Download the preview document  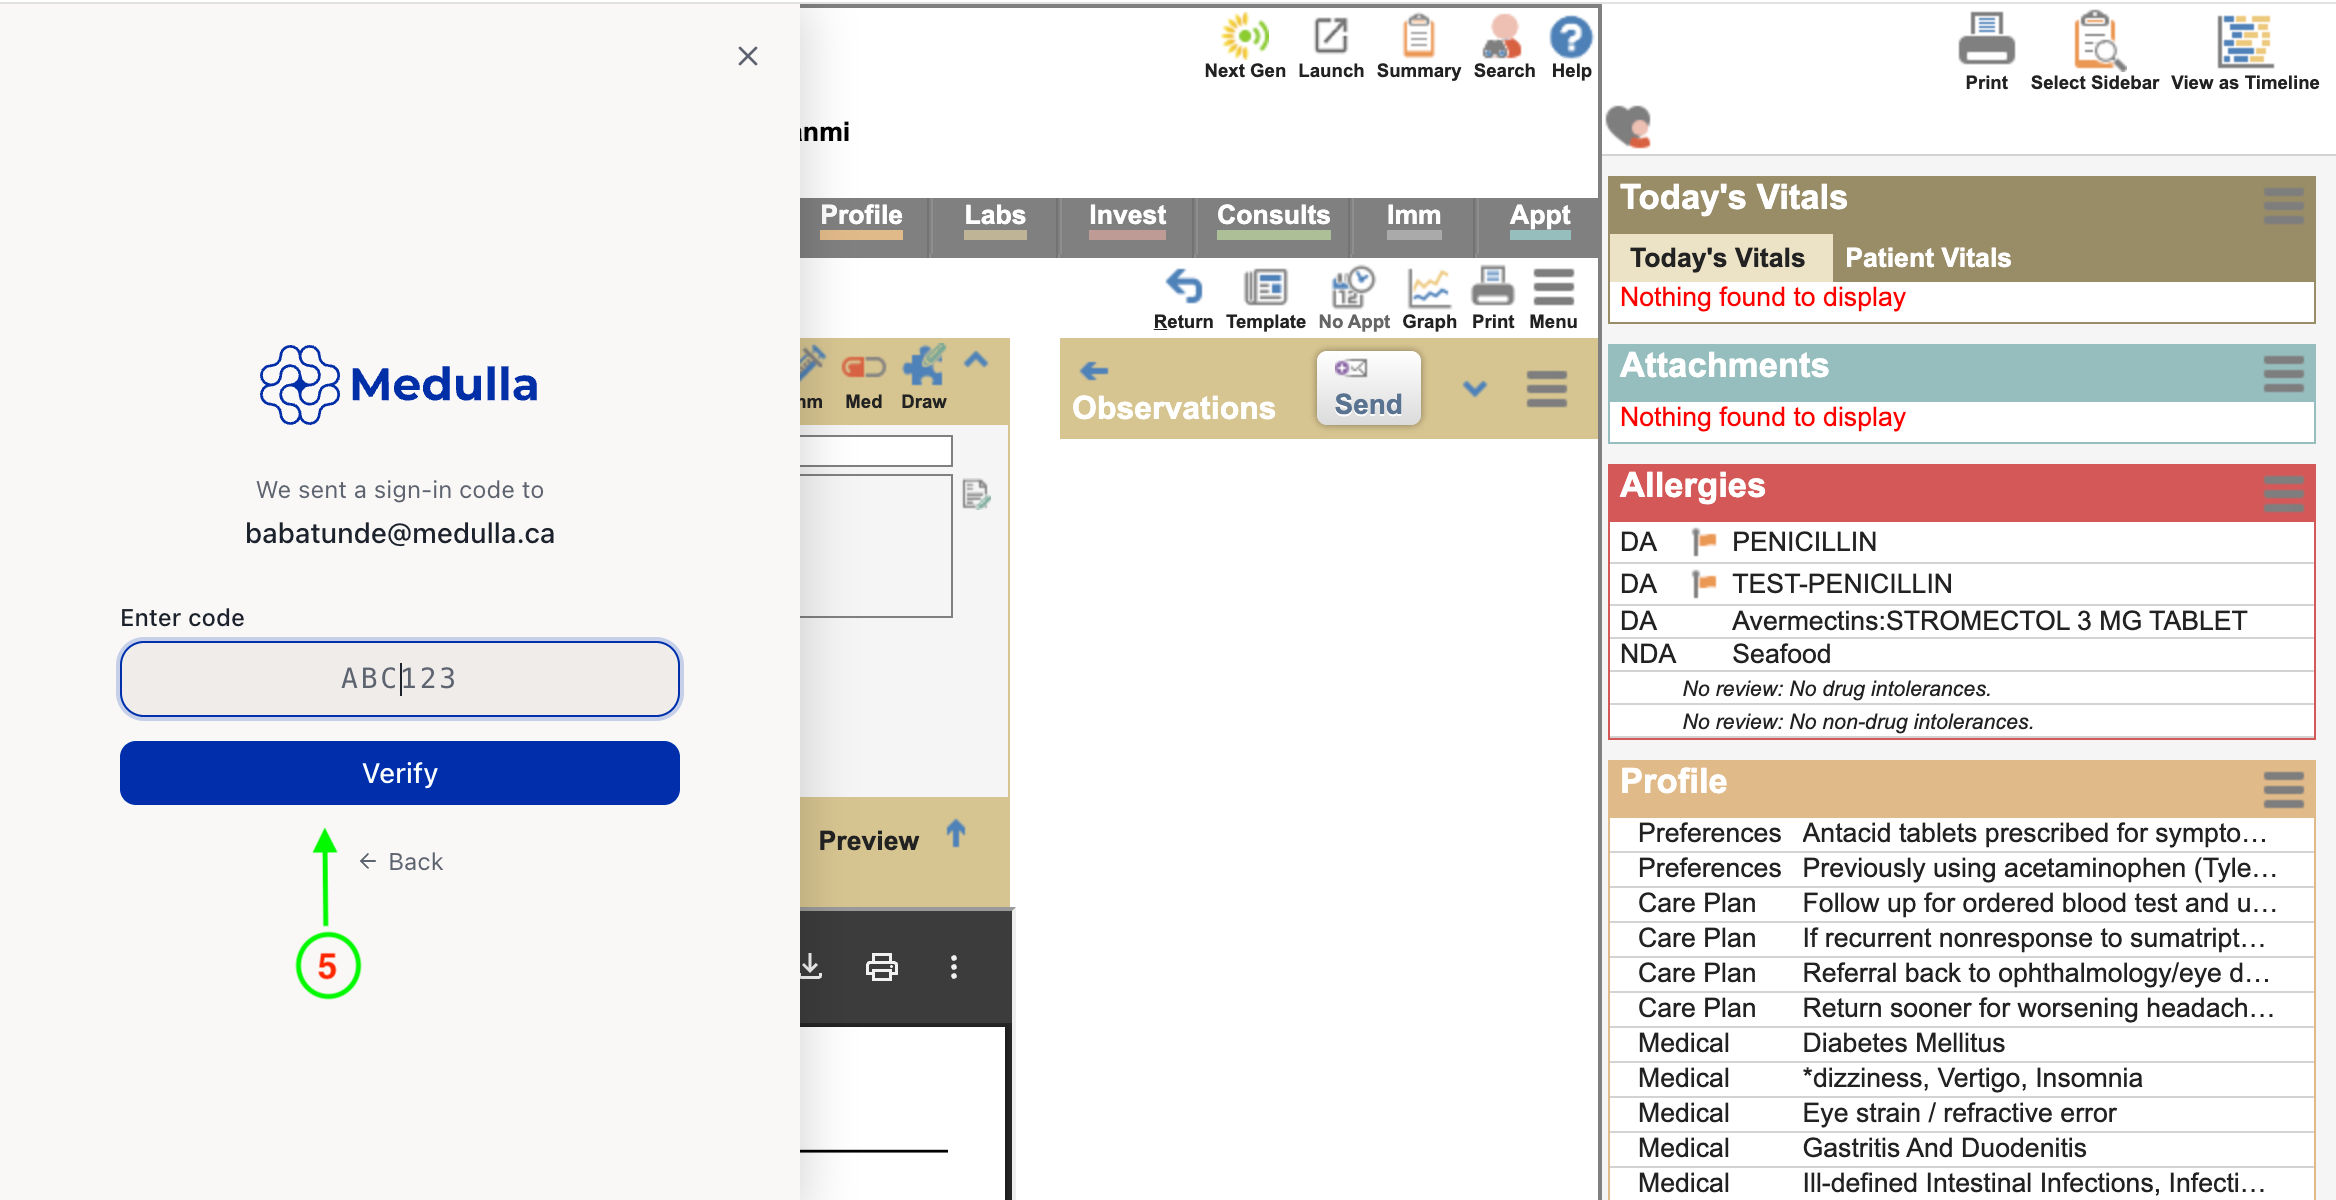click(x=811, y=966)
